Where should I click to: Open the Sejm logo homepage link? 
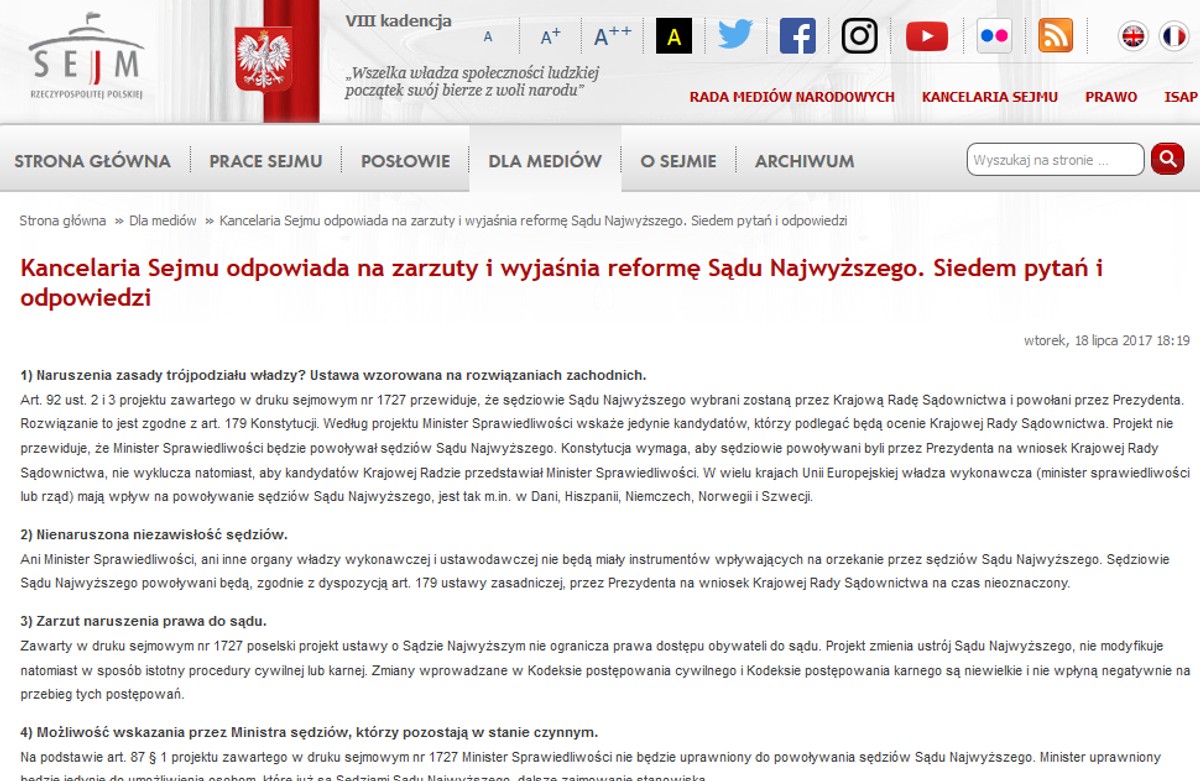[x=86, y=57]
